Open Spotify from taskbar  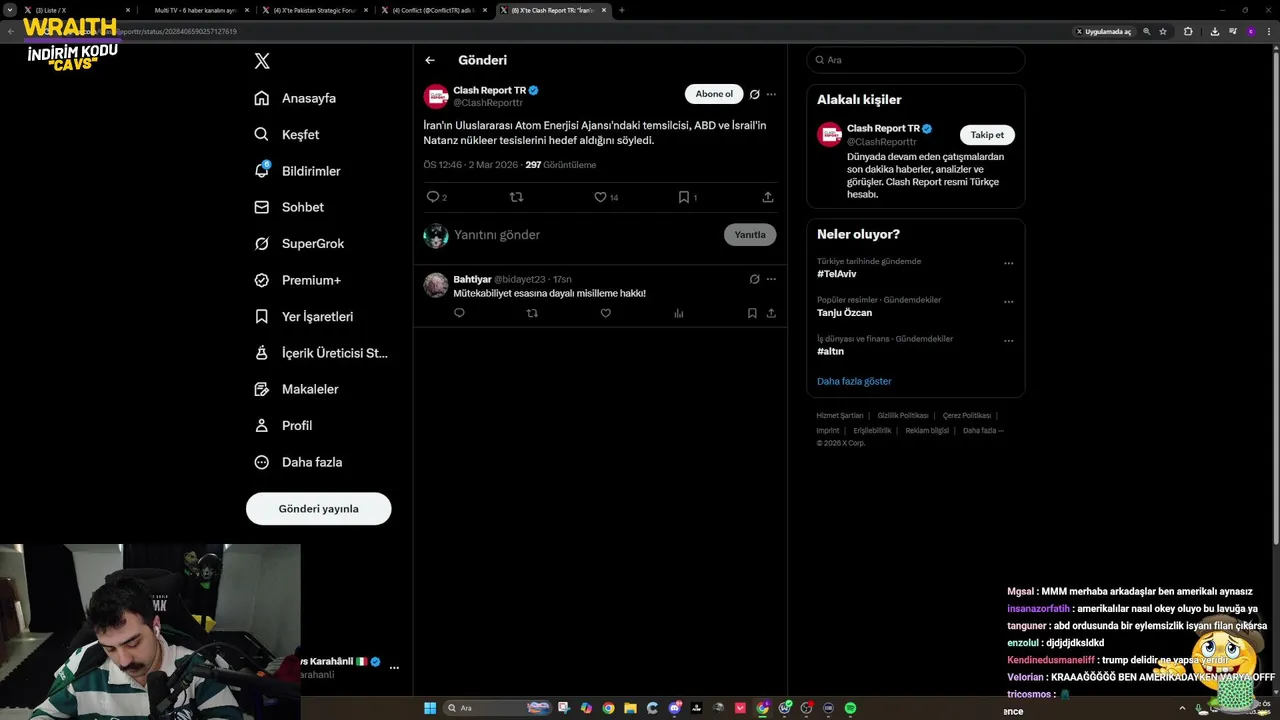click(x=850, y=708)
